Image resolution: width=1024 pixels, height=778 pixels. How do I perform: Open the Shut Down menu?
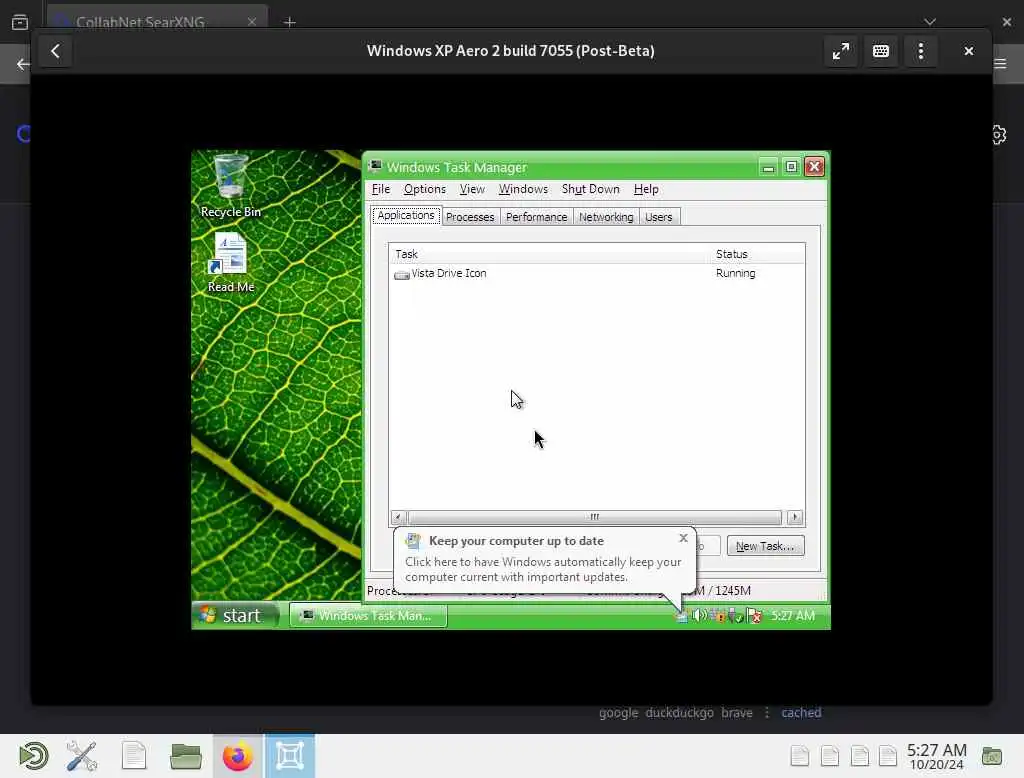tap(590, 189)
